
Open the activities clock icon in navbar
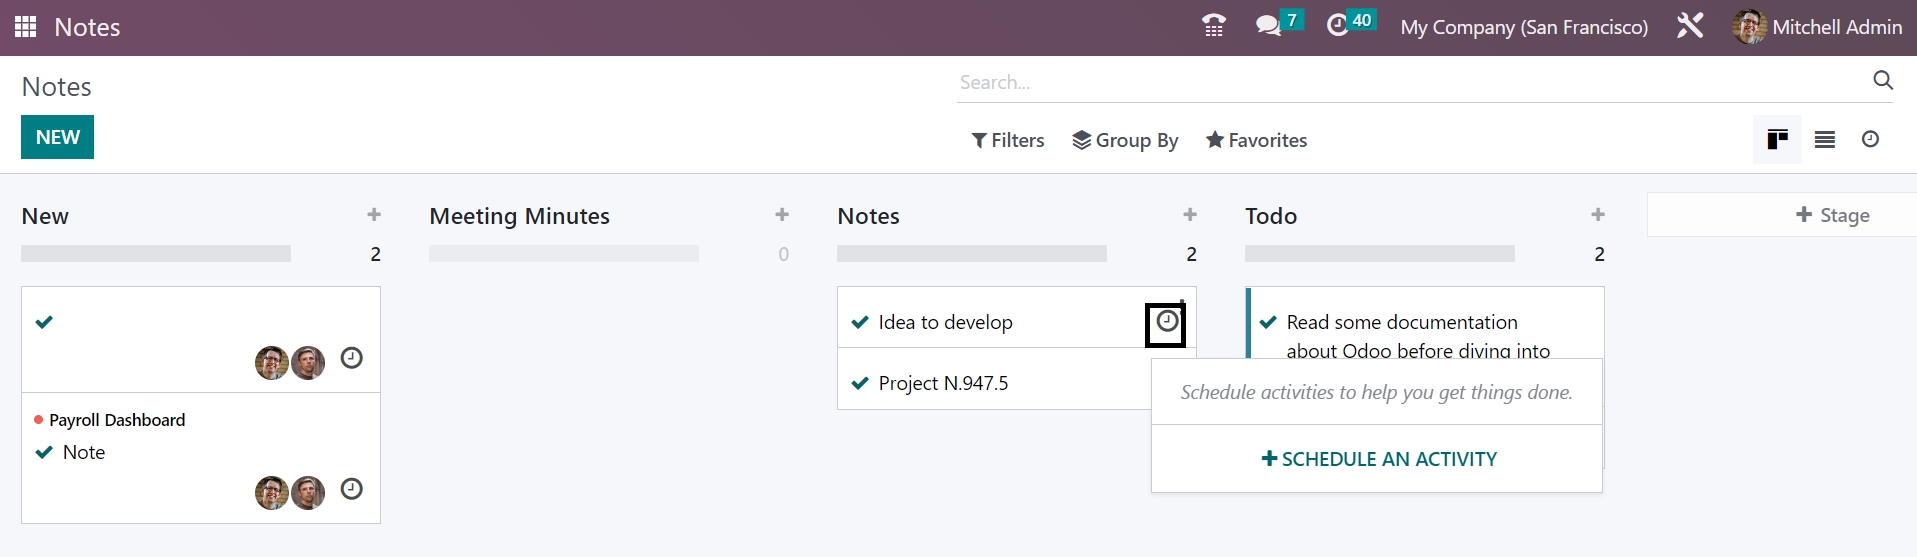coord(1338,26)
